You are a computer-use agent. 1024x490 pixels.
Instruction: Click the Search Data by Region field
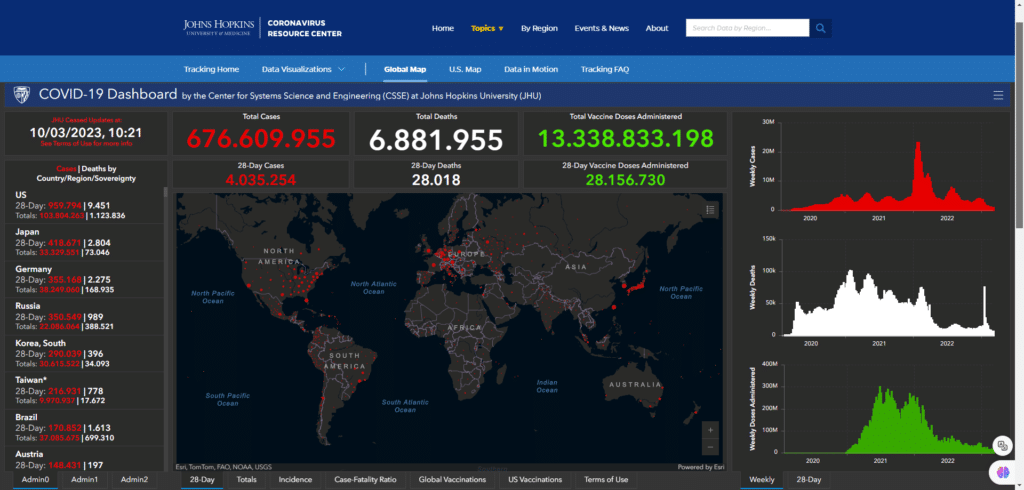pos(747,28)
